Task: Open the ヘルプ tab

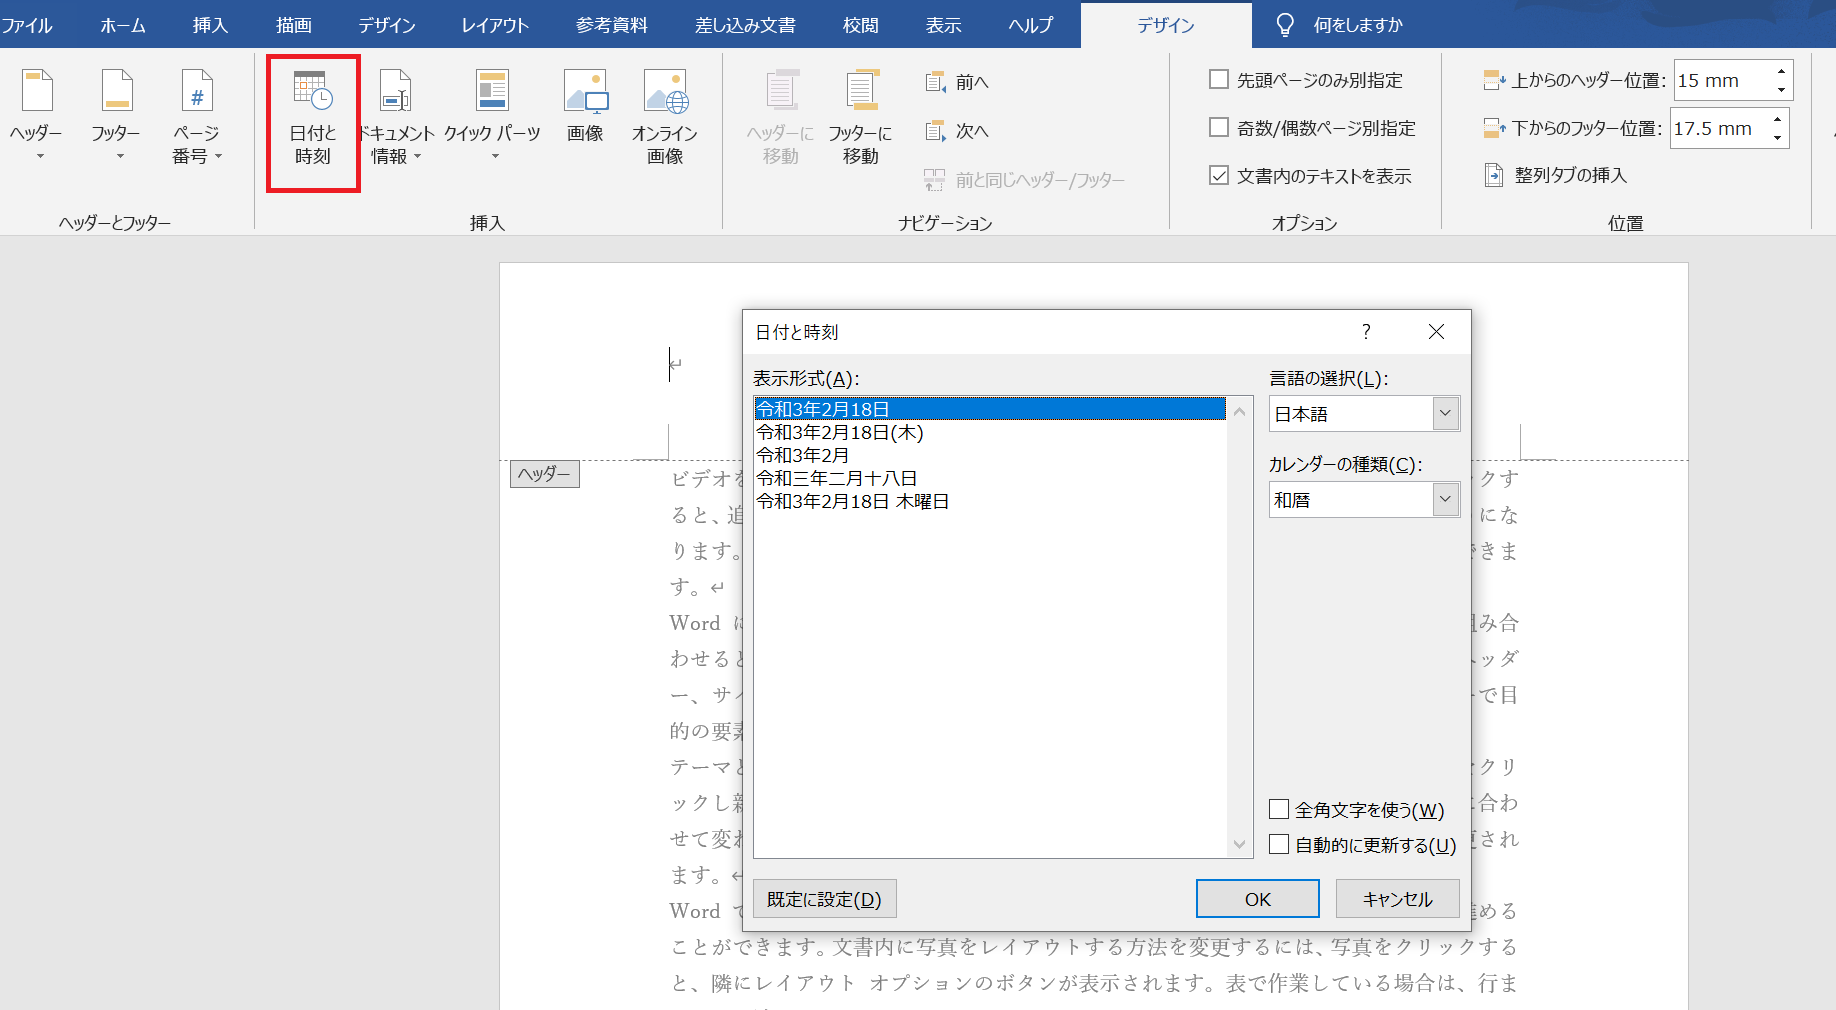Action: (1030, 25)
